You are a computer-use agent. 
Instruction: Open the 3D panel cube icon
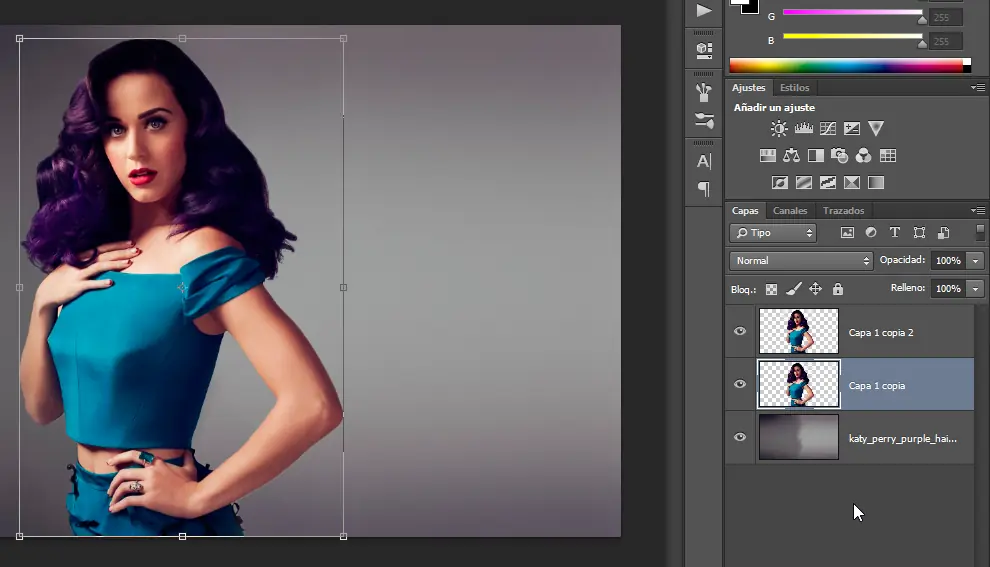click(x=704, y=50)
